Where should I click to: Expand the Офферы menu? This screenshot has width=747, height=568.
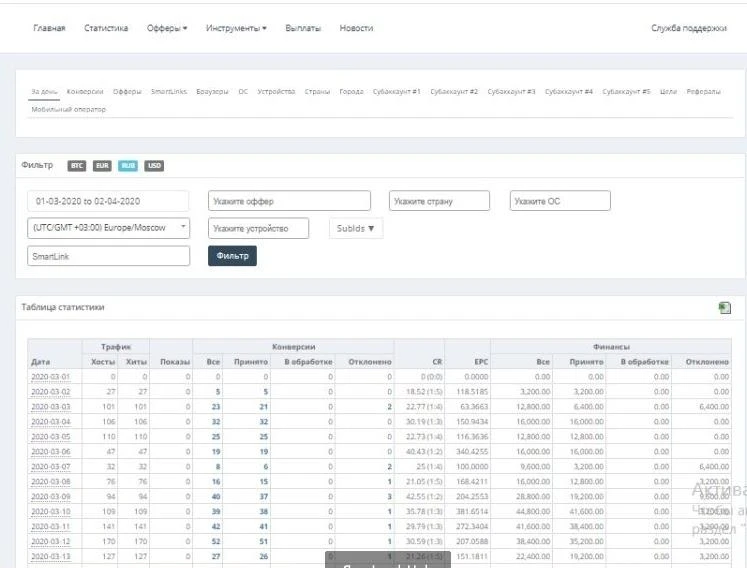[167, 28]
